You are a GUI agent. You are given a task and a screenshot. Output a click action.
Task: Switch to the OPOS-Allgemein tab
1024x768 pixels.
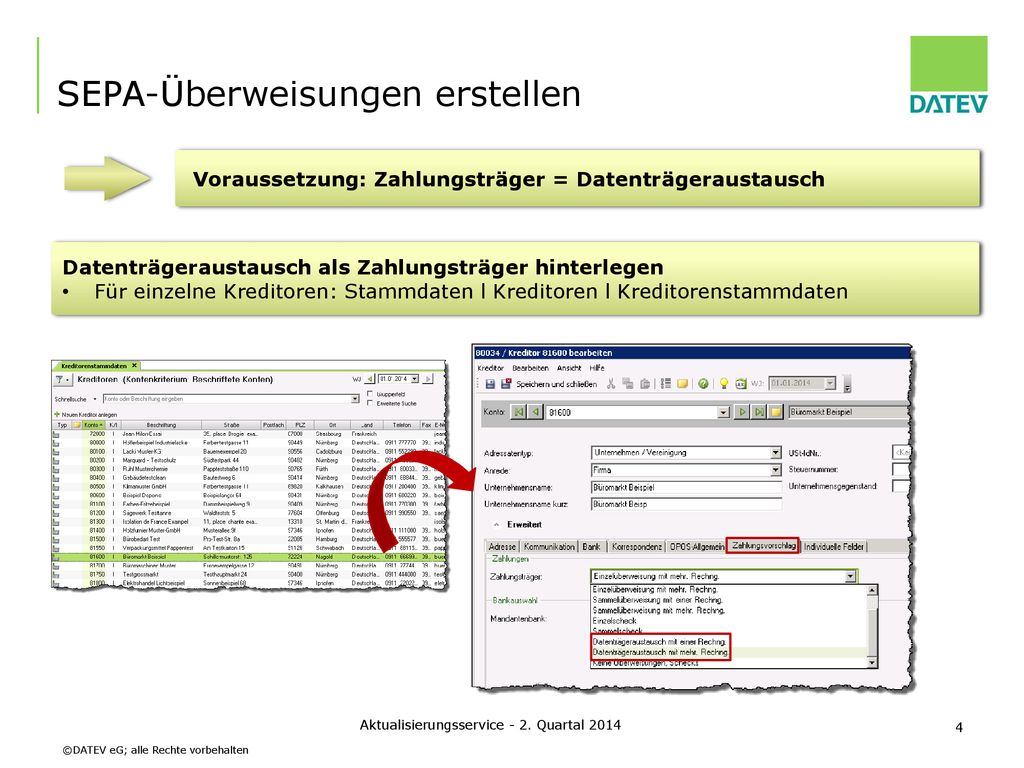(696, 547)
